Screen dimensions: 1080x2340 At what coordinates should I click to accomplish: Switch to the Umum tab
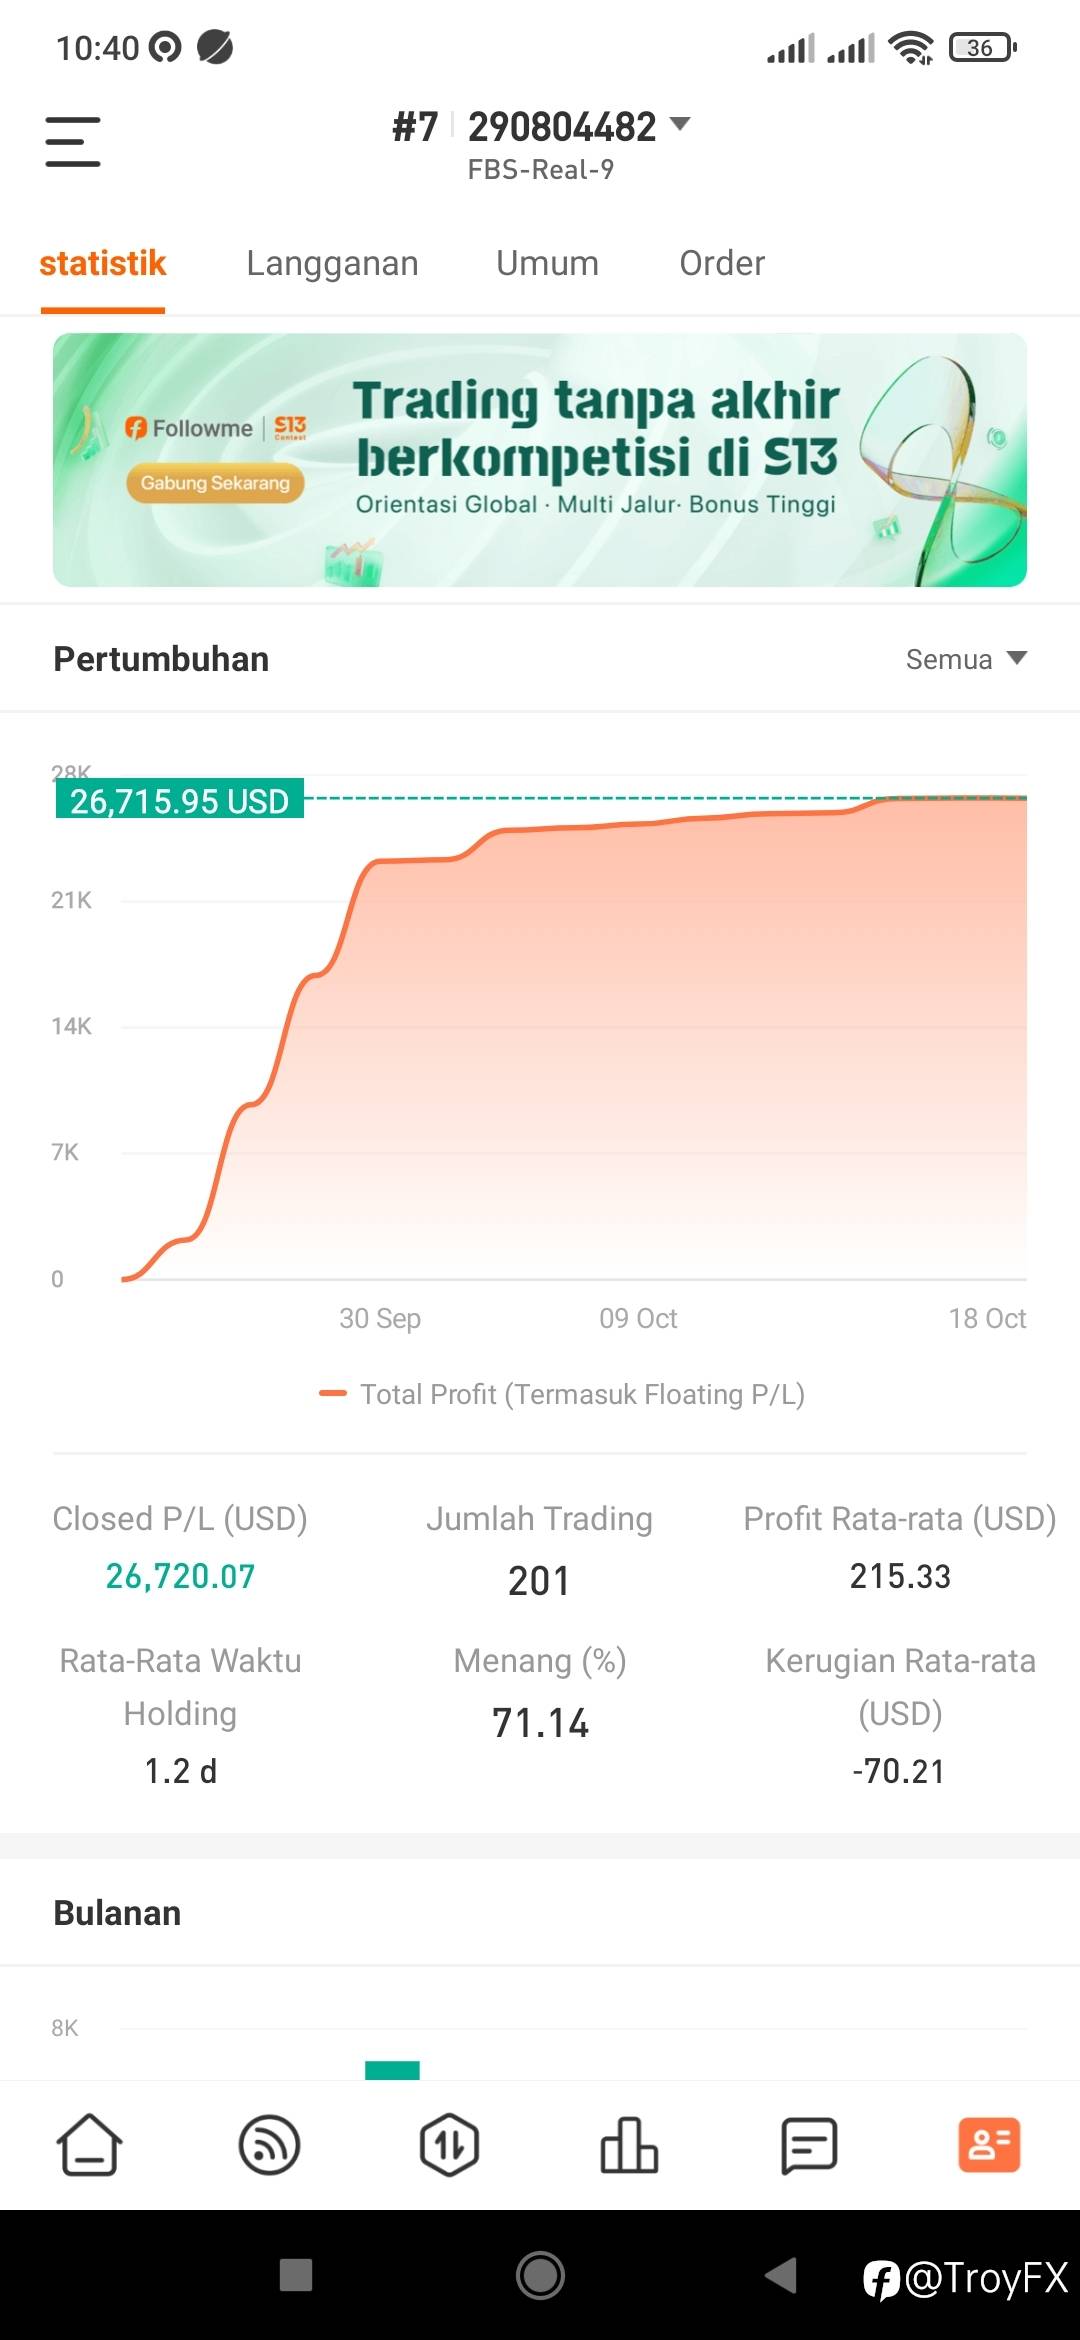point(547,263)
